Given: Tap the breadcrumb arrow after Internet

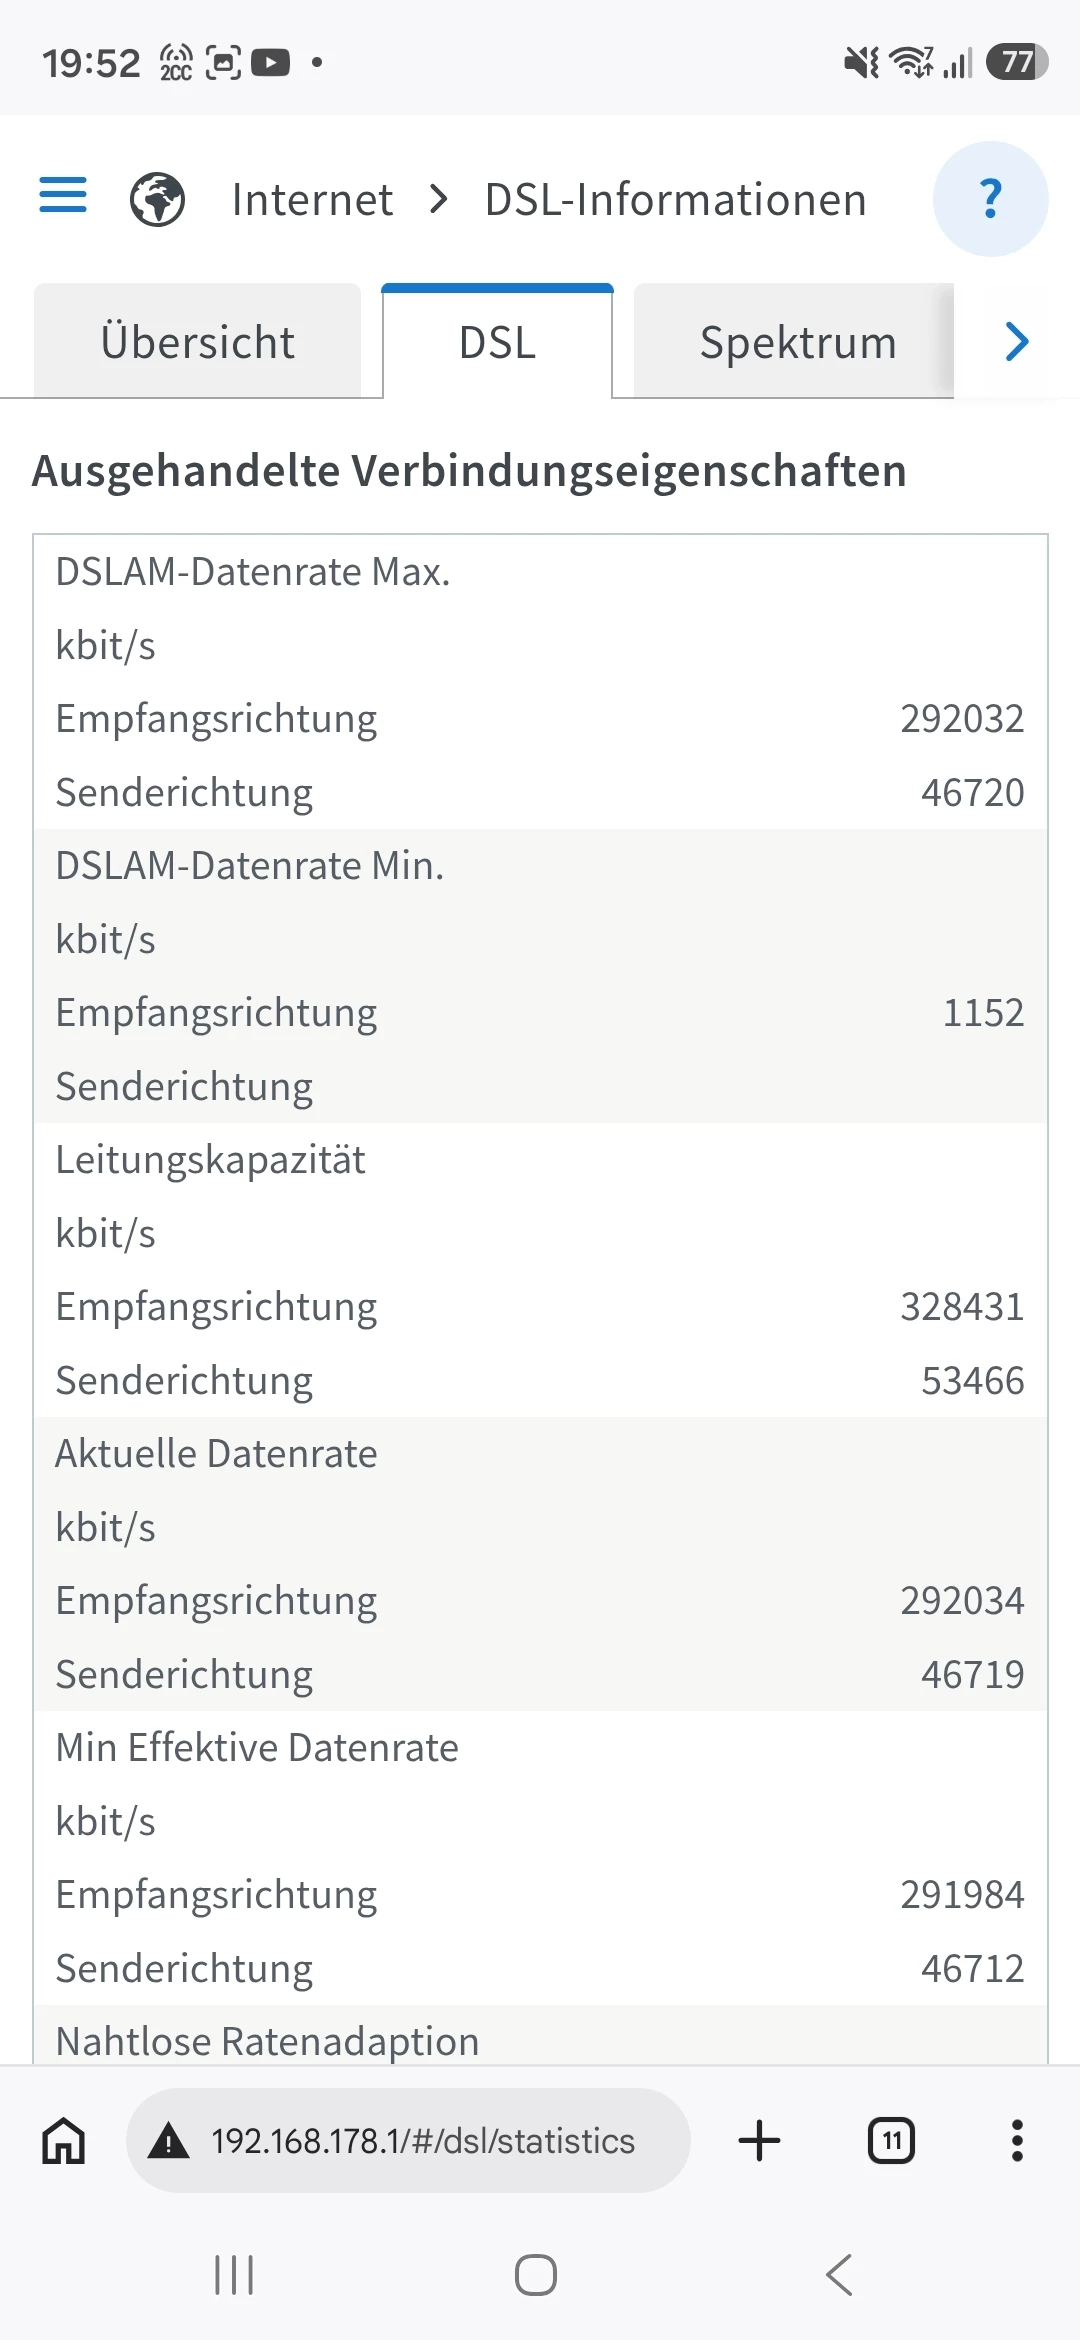Looking at the screenshot, I should [438, 199].
